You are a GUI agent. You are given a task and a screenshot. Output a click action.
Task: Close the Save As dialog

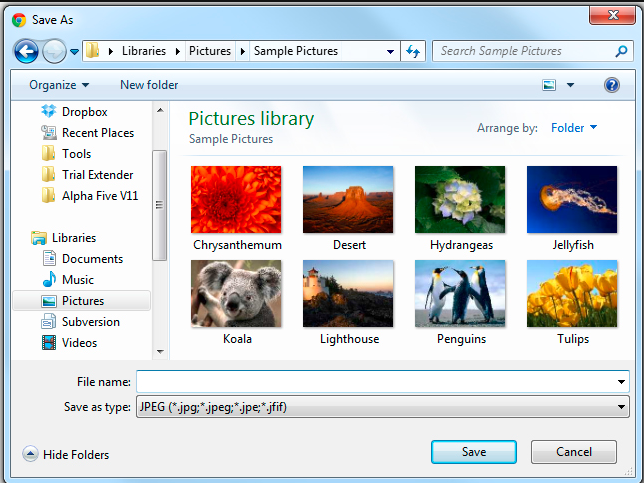(612, 15)
